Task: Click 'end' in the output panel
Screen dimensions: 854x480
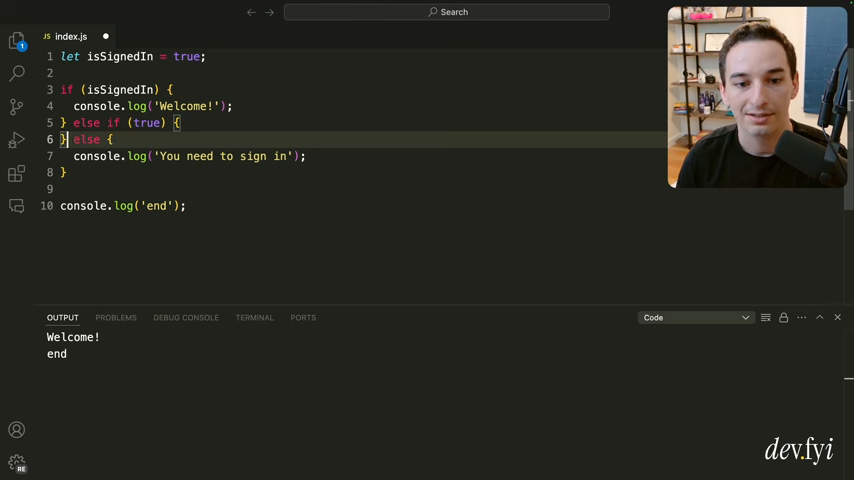Action: [x=57, y=354]
